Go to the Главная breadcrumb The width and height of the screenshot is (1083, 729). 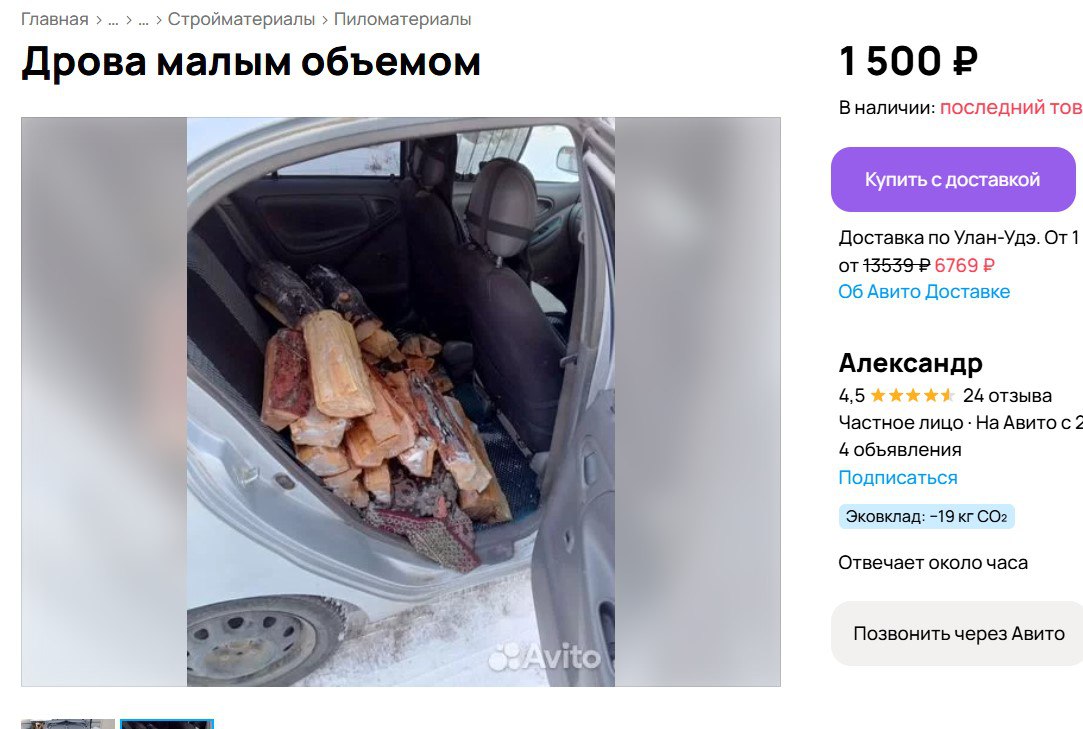coord(55,19)
